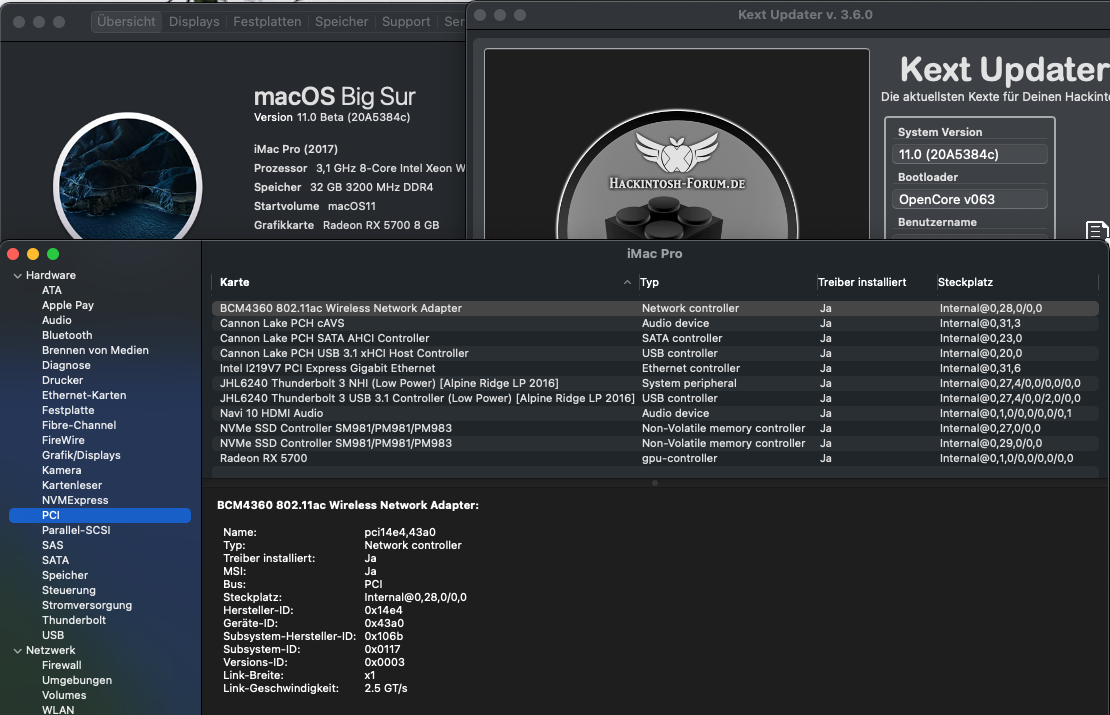Image resolution: width=1110 pixels, height=715 pixels.
Task: Click the green zoom button of the iMac Pro window
Action: tap(53, 254)
